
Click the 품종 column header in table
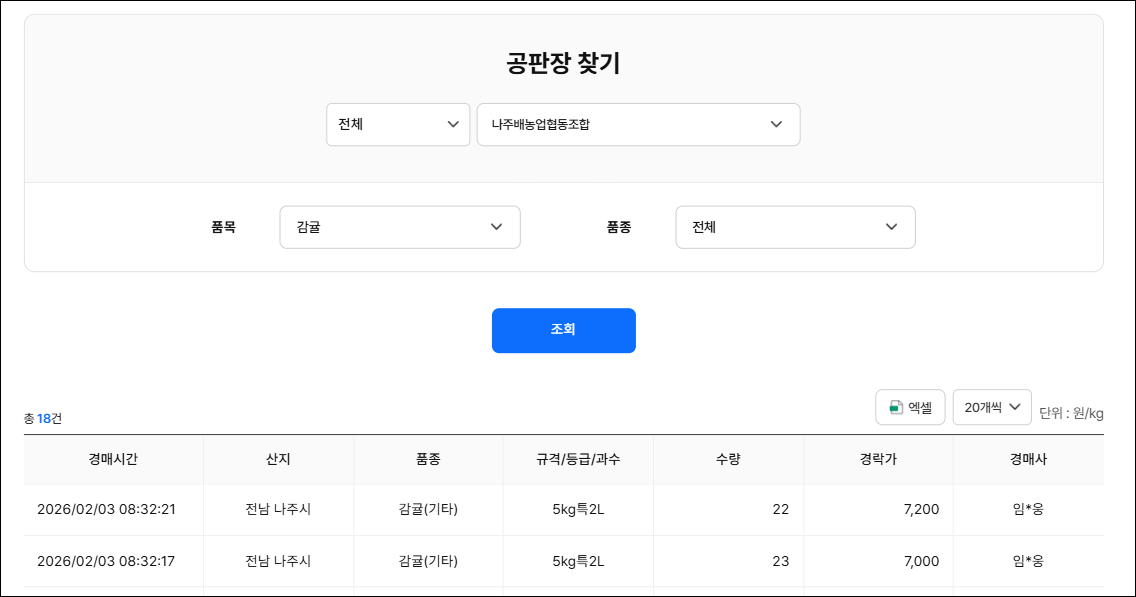(x=428, y=459)
